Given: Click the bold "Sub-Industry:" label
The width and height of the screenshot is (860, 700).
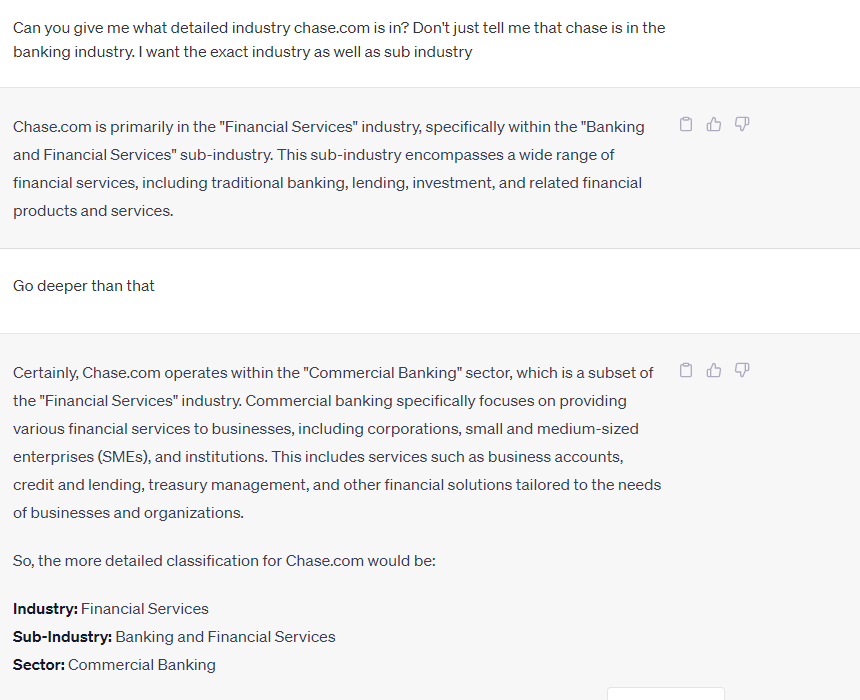Looking at the screenshot, I should 62,637.
